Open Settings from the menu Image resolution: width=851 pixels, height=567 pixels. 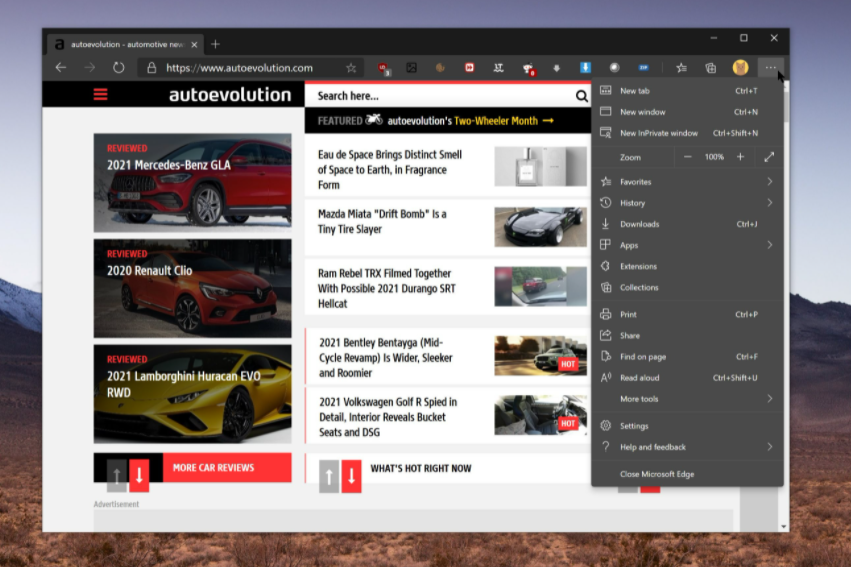pos(687,426)
